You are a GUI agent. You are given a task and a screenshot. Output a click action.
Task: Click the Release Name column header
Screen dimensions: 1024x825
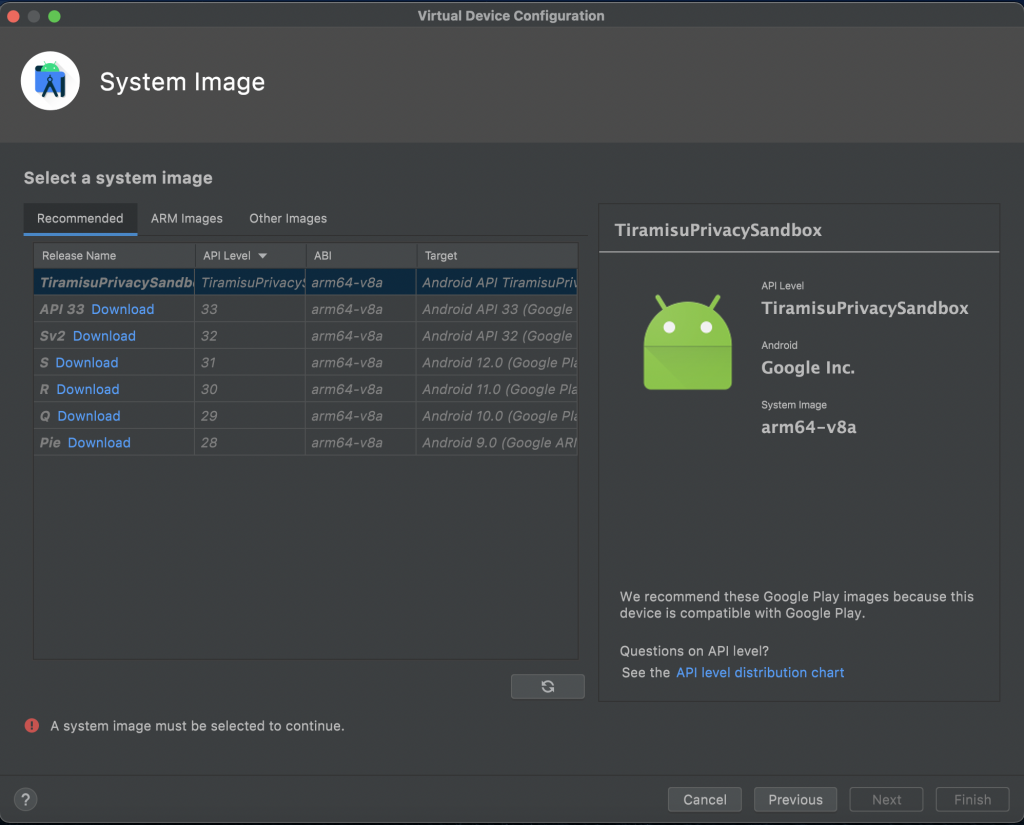tap(79, 256)
